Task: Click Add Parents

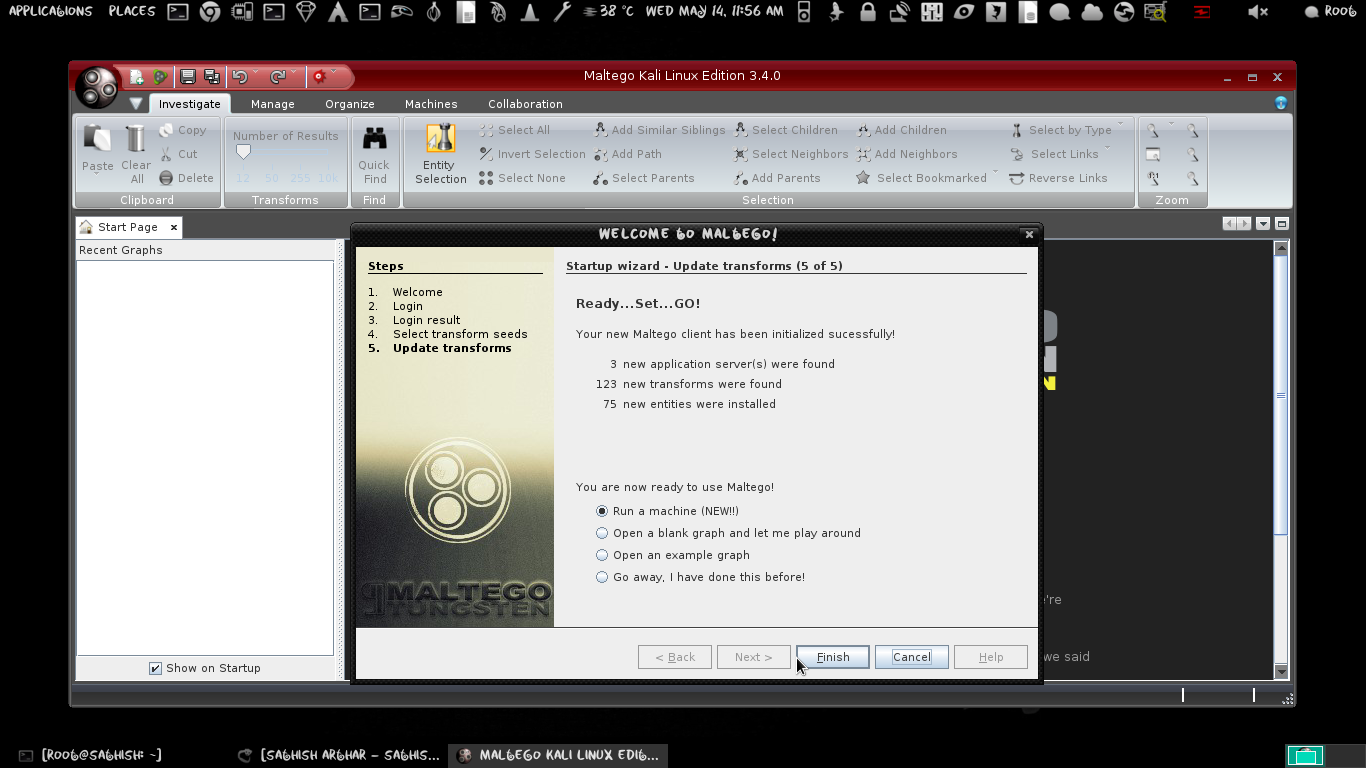Action: coord(777,178)
